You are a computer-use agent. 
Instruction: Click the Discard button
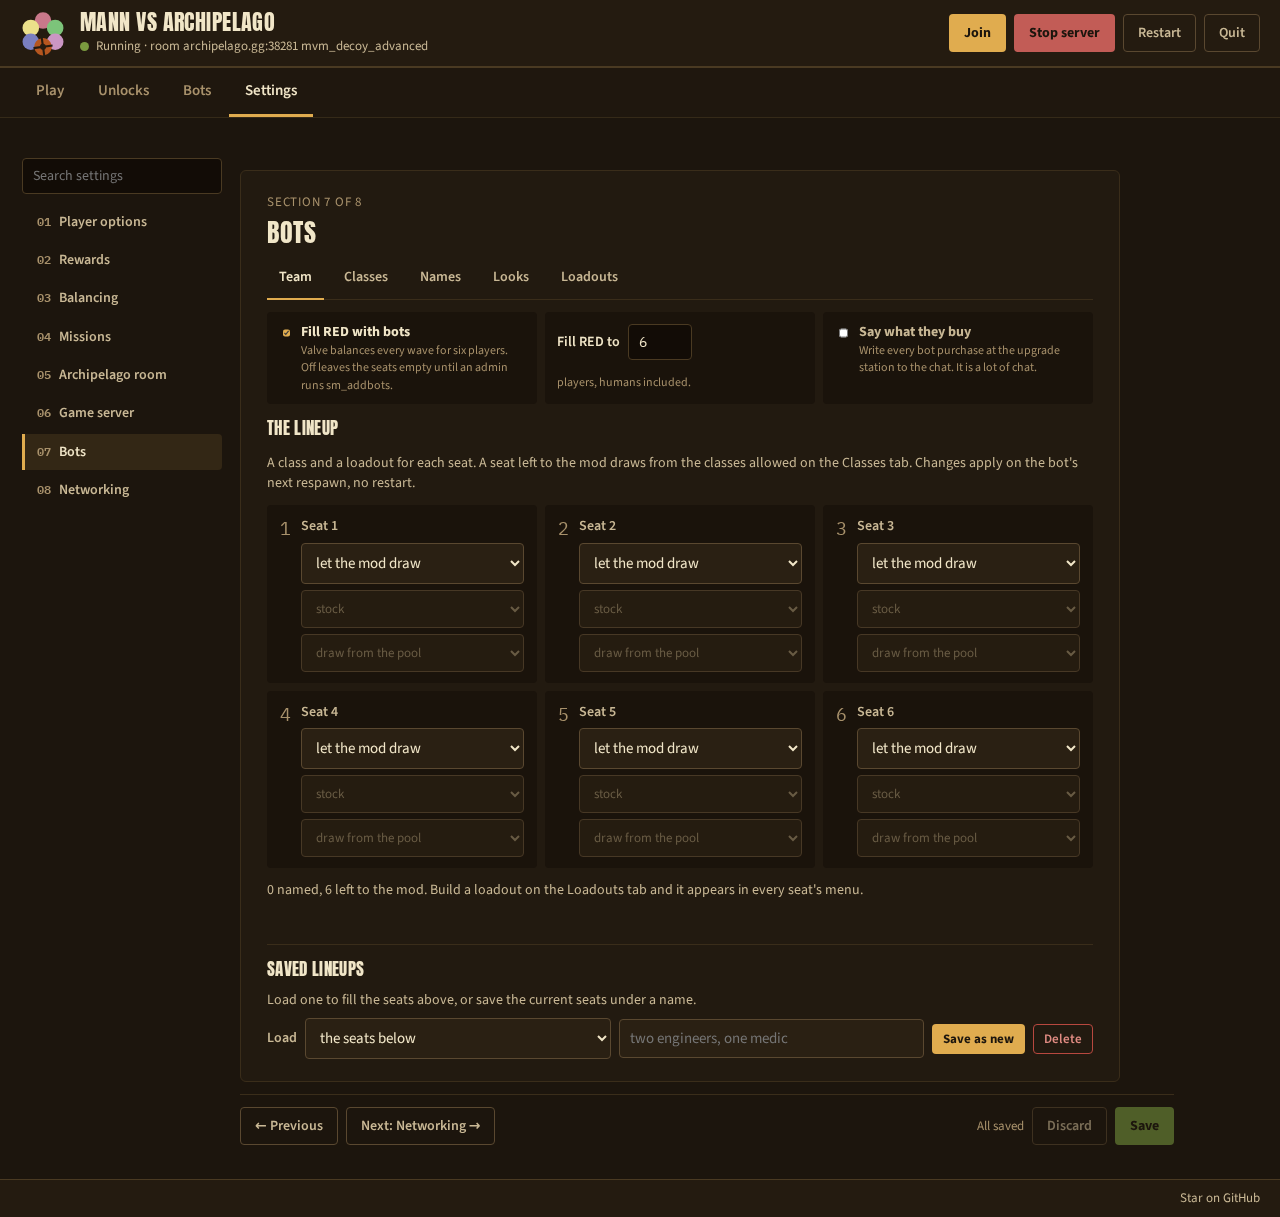[1069, 1126]
